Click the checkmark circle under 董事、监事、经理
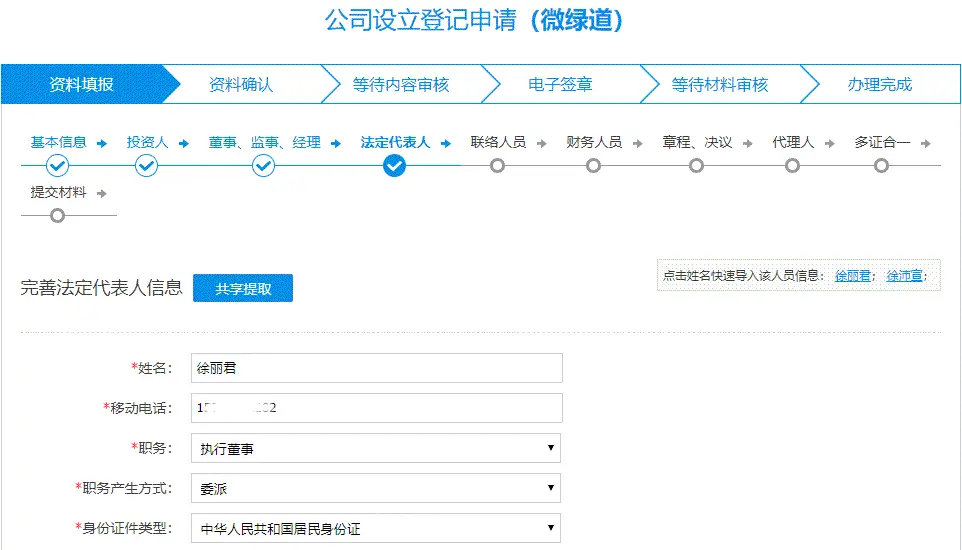Screen dimensions: 962x550 263,166
